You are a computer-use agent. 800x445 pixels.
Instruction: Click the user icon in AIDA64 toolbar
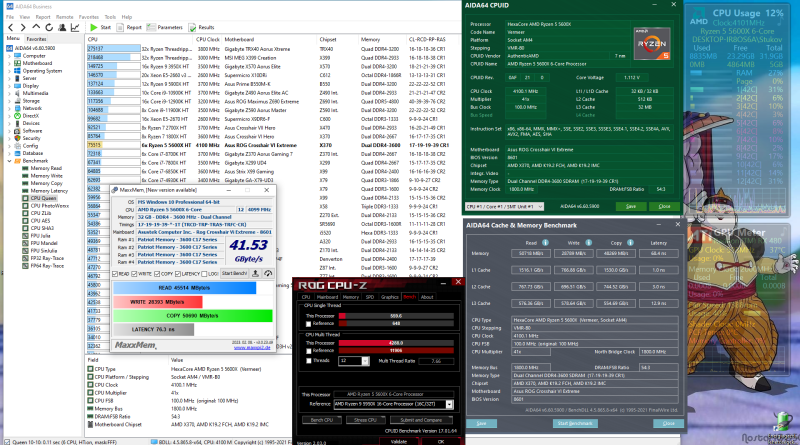[x=62, y=28]
